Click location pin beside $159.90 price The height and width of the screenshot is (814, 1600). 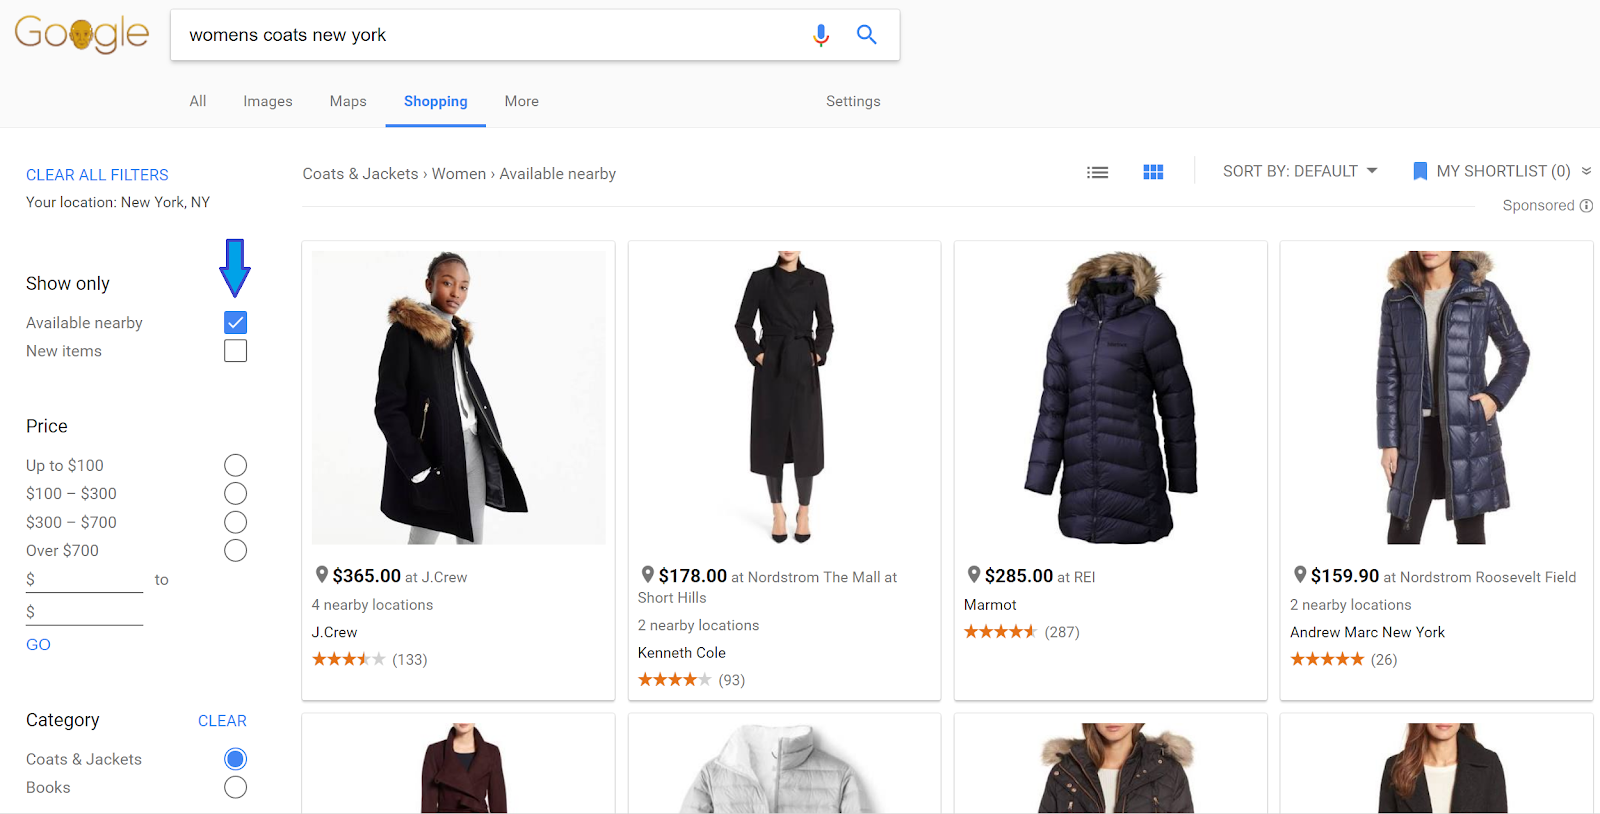[x=1300, y=574]
